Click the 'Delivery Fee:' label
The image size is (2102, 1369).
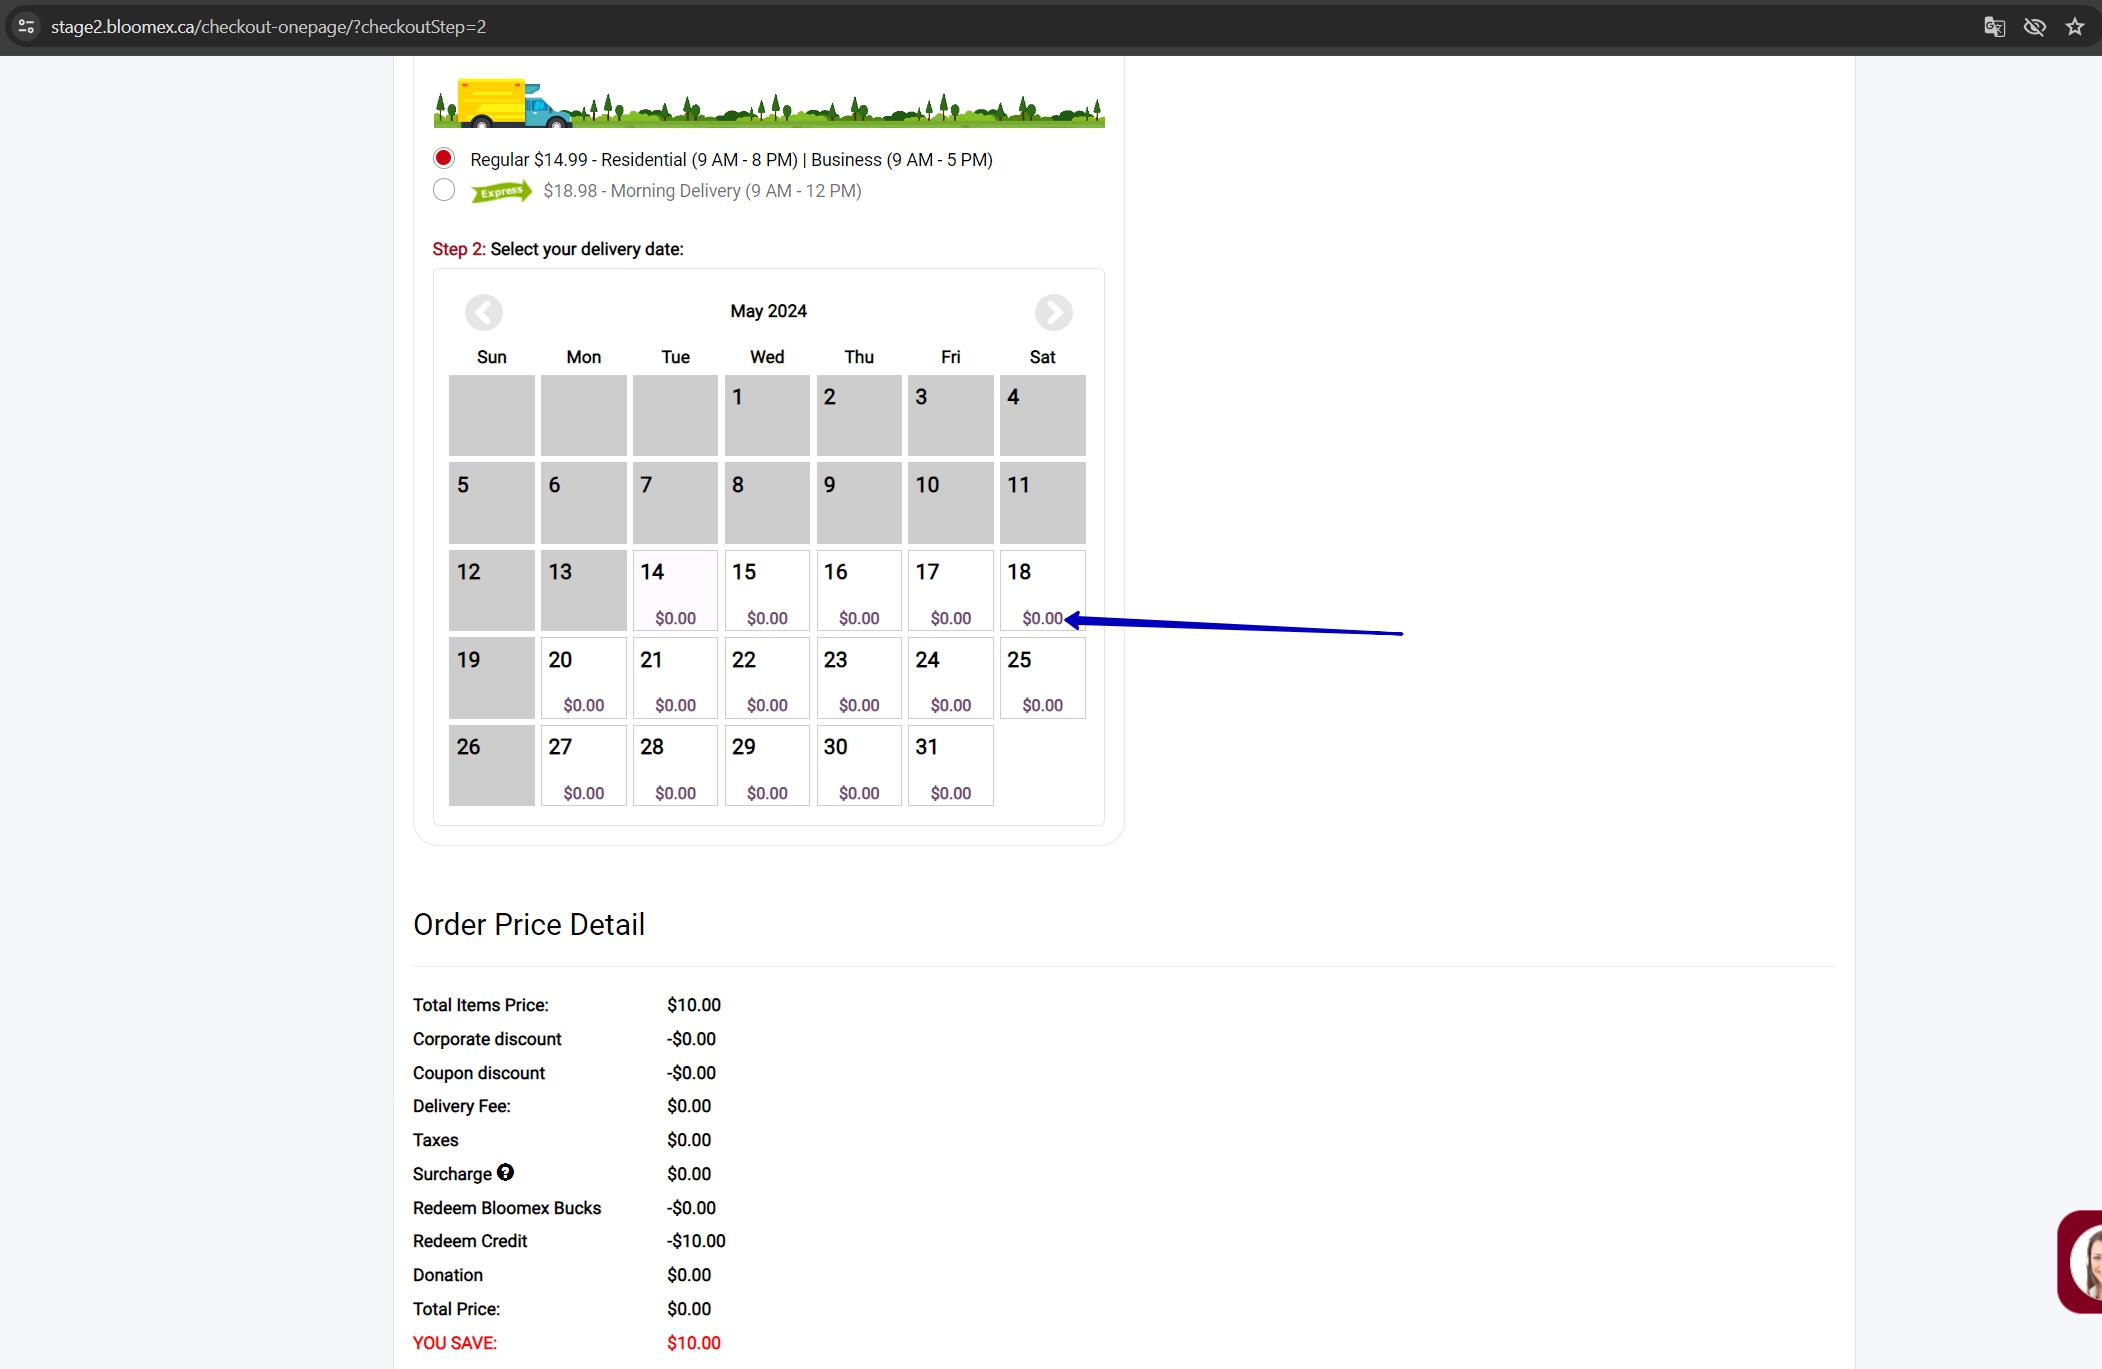[462, 1106]
